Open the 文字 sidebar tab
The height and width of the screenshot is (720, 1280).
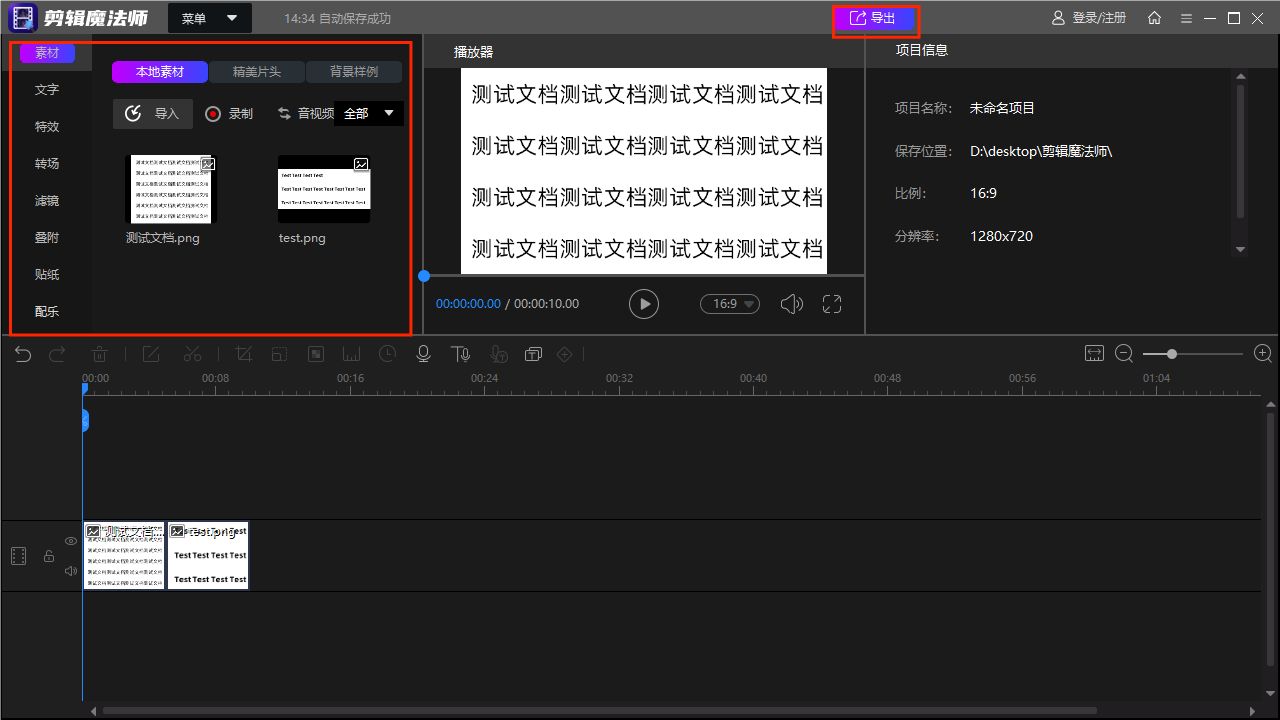(47, 90)
